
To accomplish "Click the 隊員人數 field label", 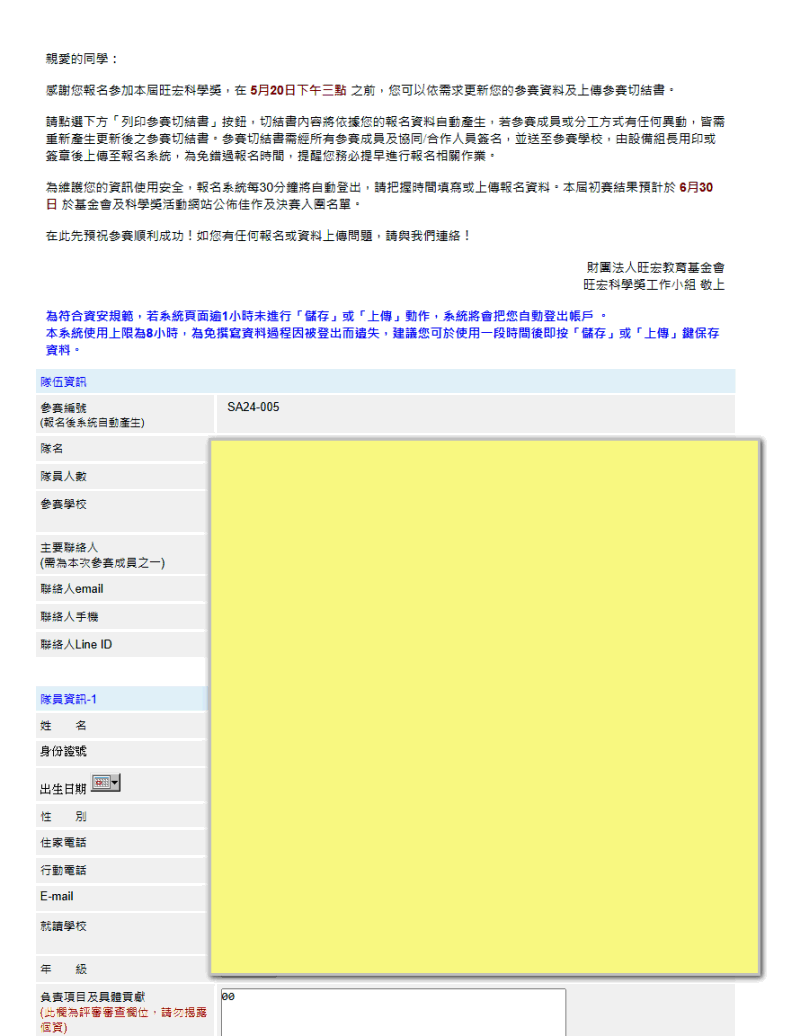I will [x=63, y=476].
